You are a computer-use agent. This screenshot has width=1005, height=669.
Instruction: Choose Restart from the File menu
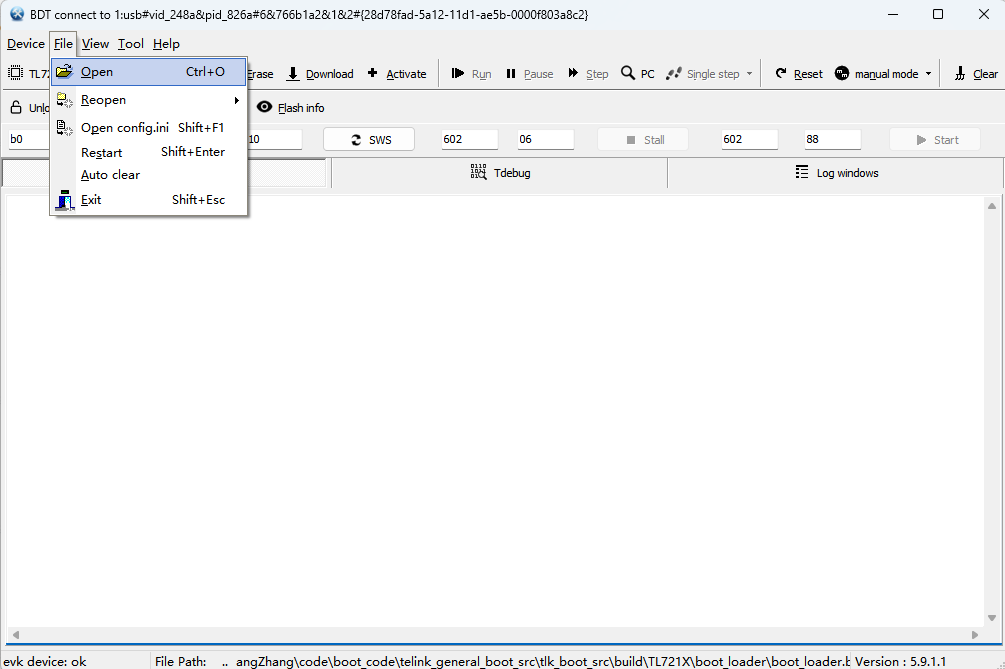coord(149,152)
